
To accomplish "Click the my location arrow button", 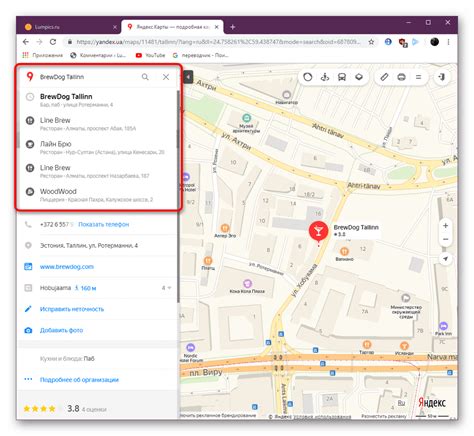I will click(445, 259).
